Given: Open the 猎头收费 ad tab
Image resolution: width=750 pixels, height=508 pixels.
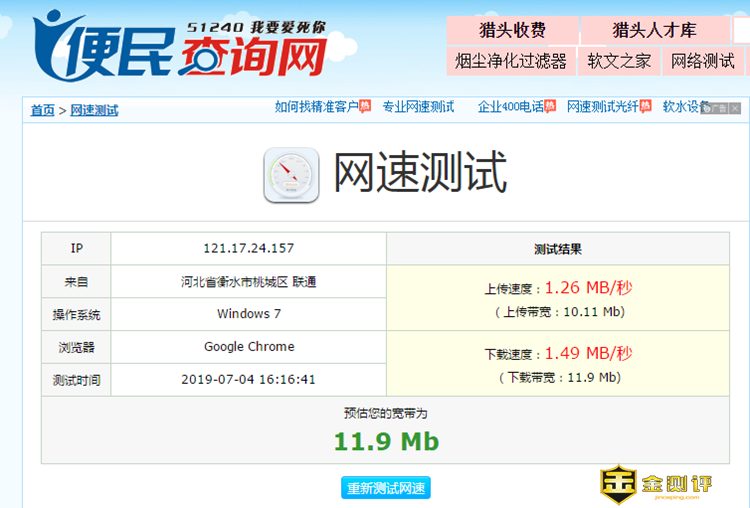Looking at the screenshot, I should [x=512, y=30].
